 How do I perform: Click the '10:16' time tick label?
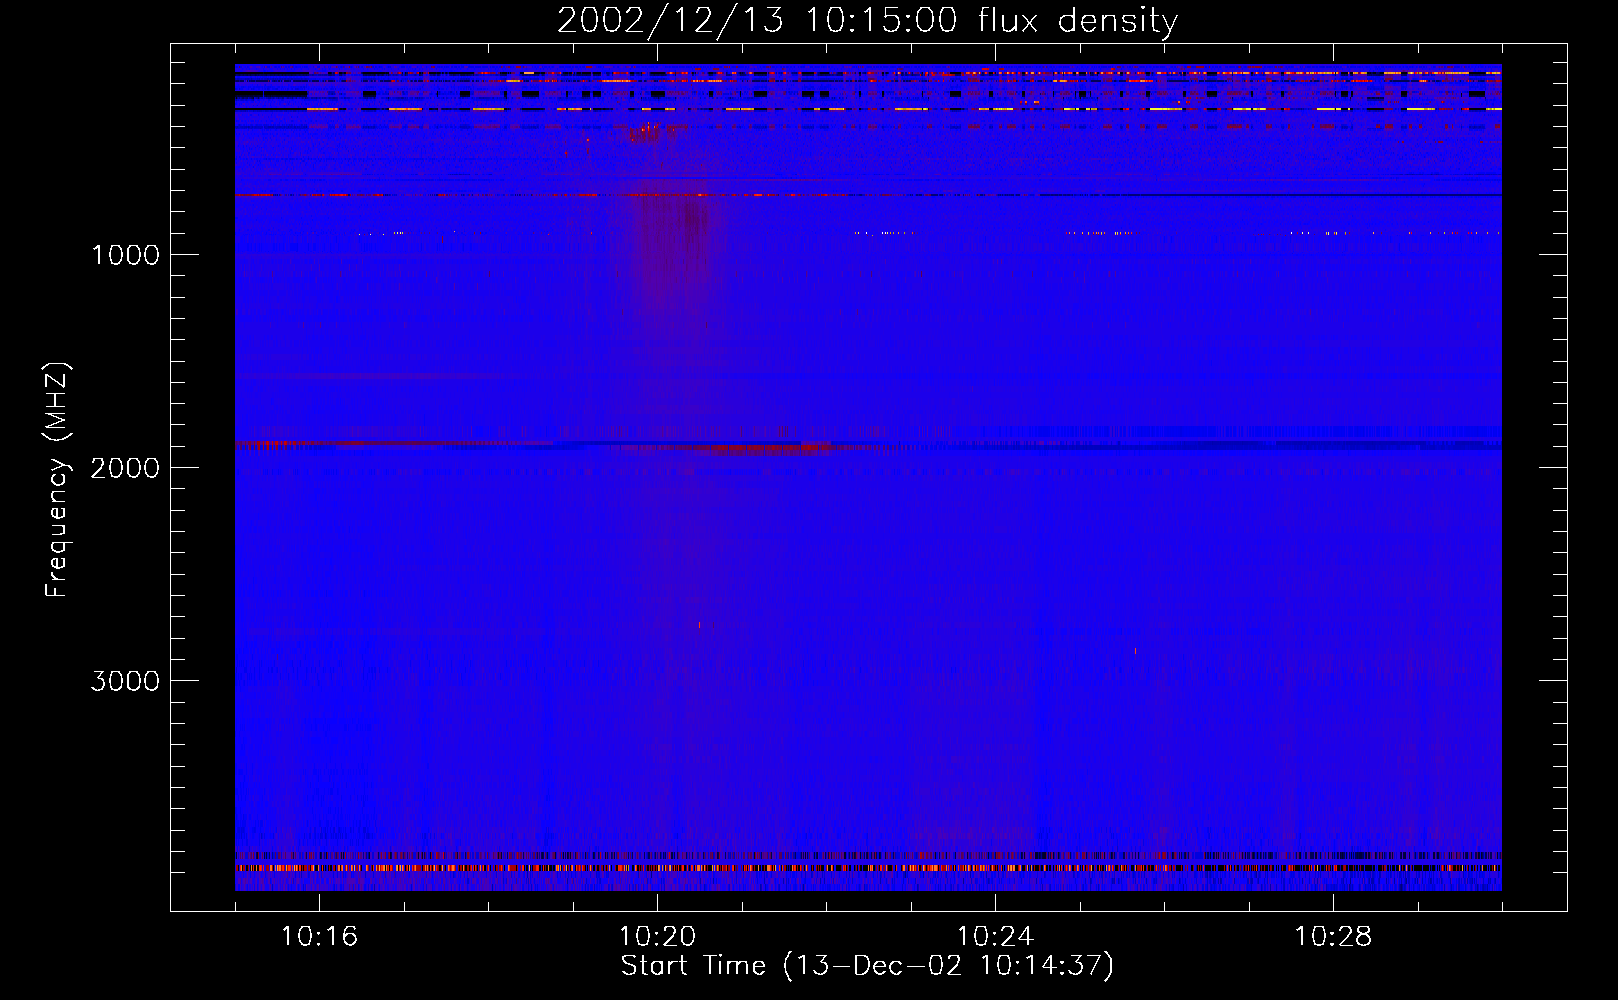(319, 937)
